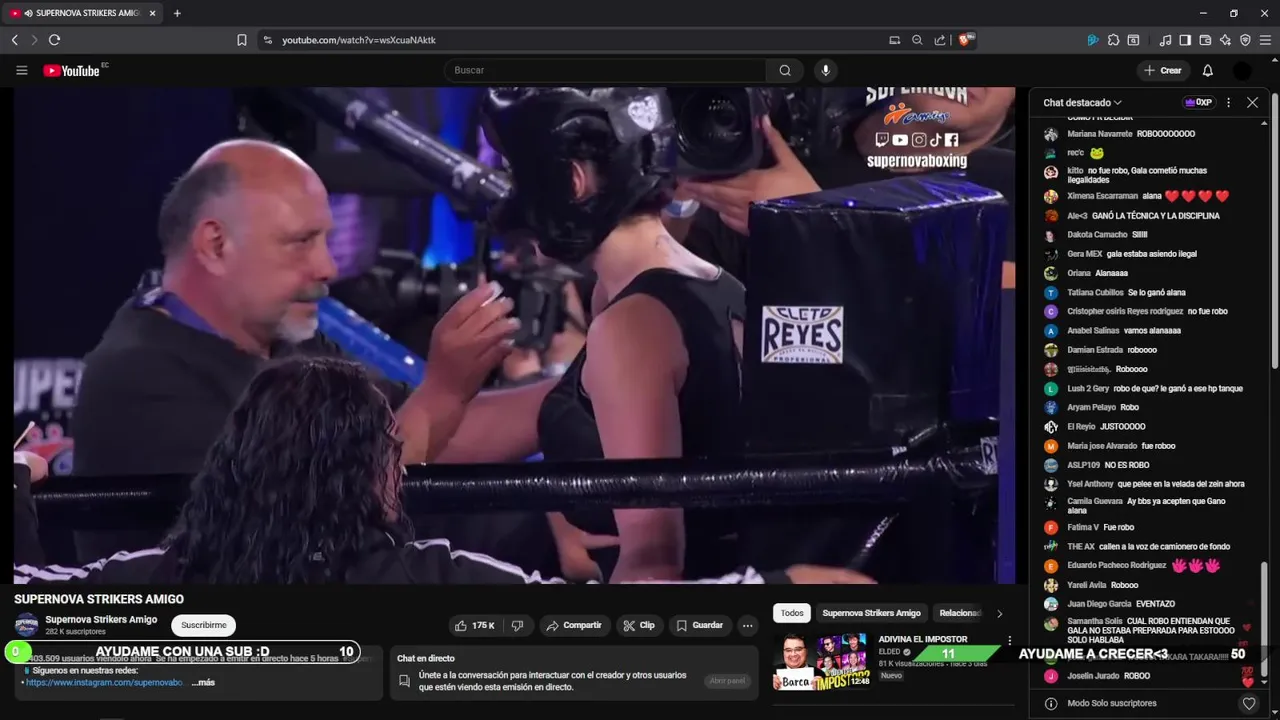Go to YouTube home via logo

coord(72,70)
